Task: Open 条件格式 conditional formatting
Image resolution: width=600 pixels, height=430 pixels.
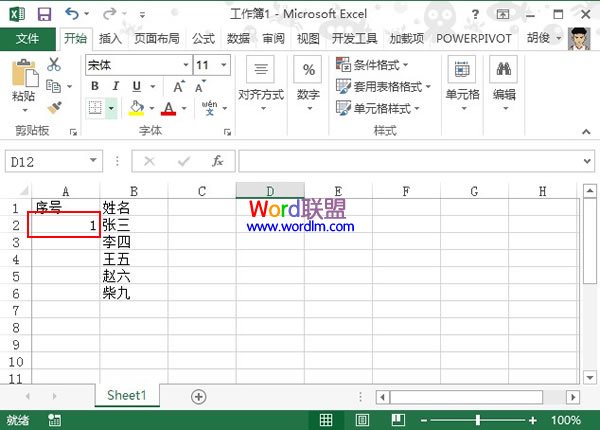Action: point(372,65)
